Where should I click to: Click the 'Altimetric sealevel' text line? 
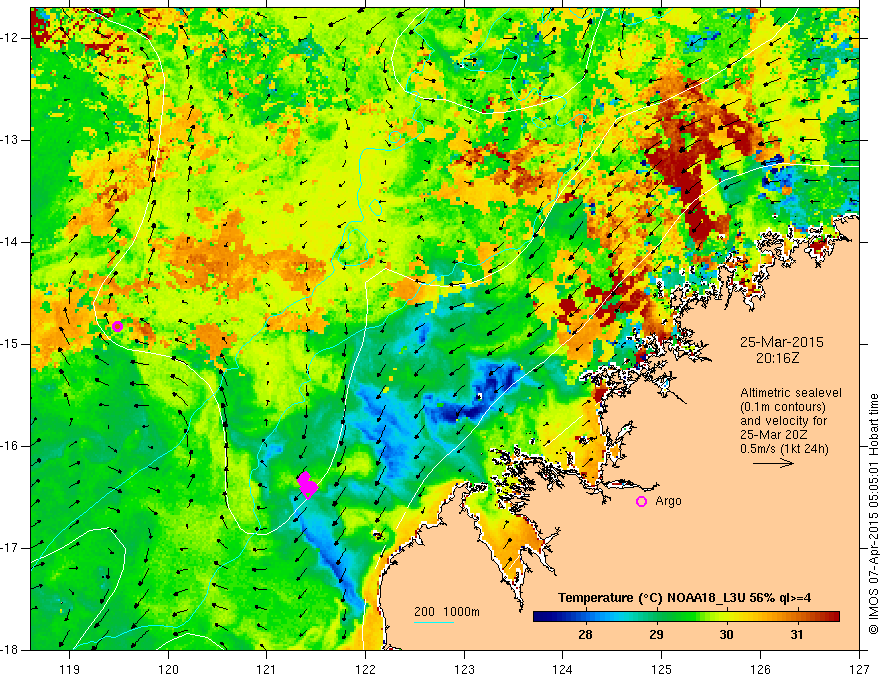(791, 393)
